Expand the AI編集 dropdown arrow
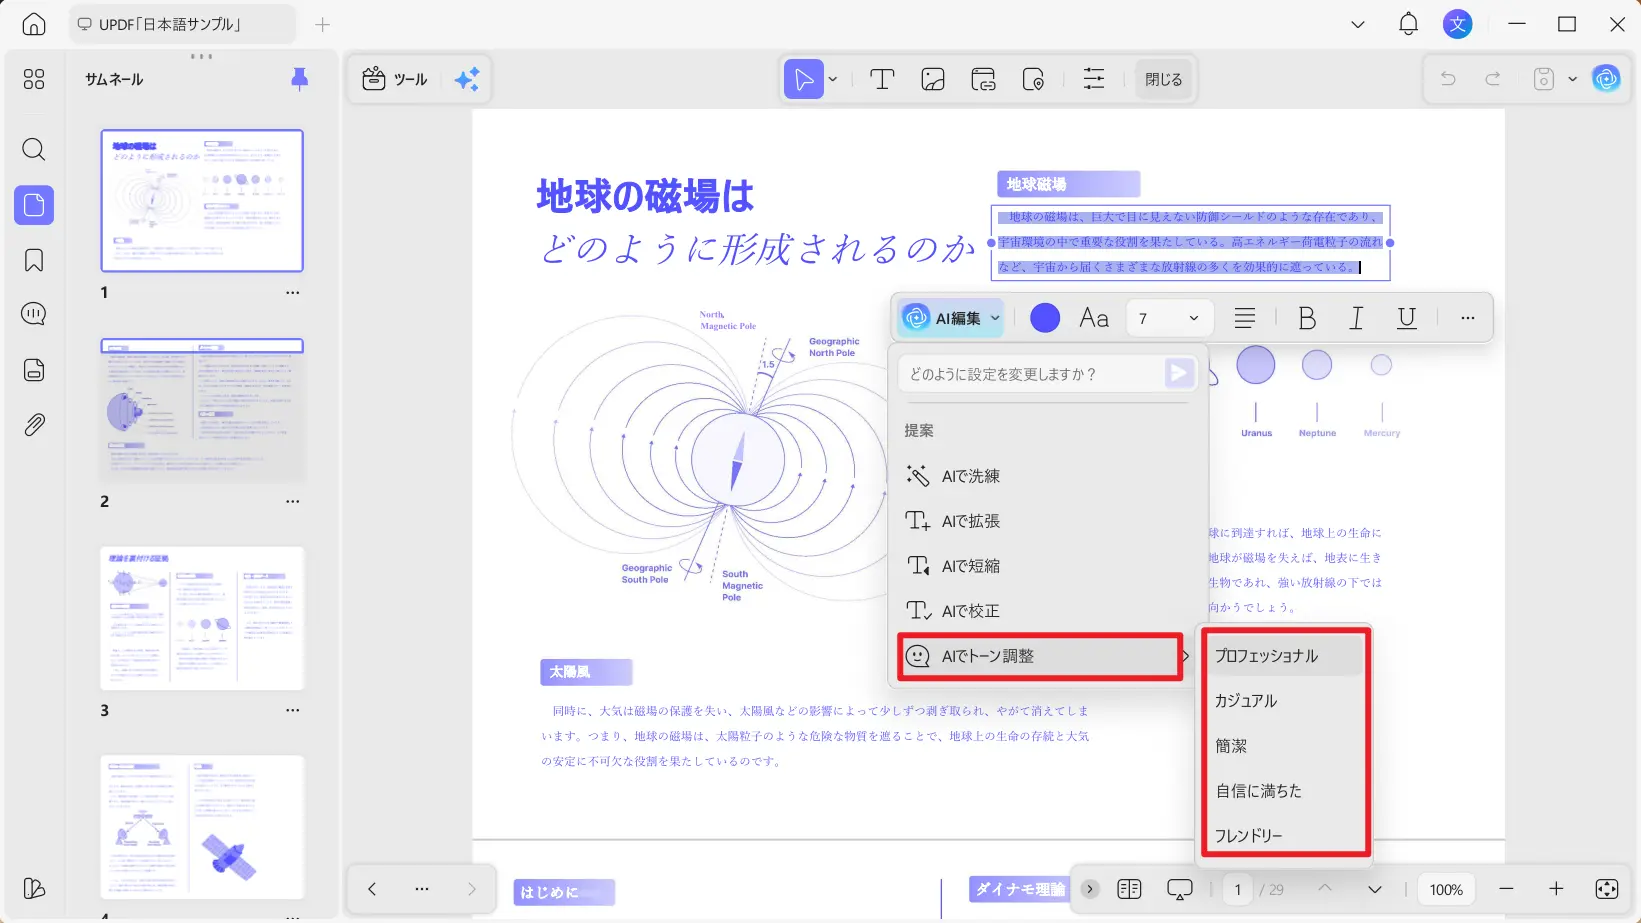Screen dimensions: 1641x923 [995, 317]
